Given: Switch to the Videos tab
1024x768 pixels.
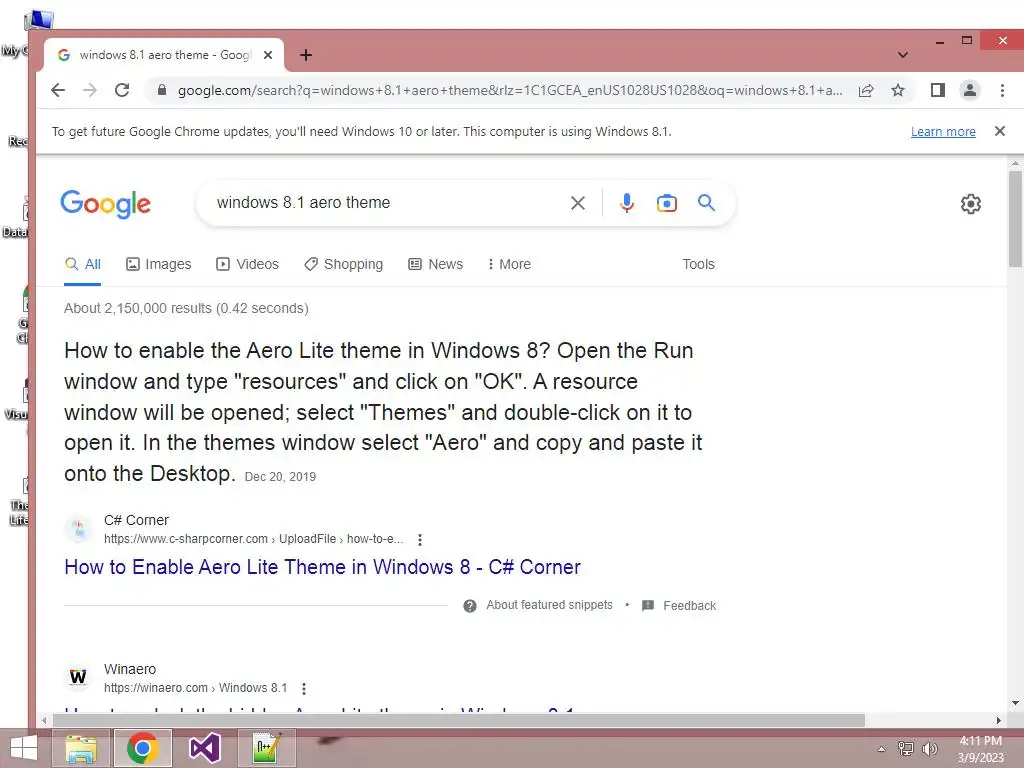Looking at the screenshot, I should pyautogui.click(x=248, y=264).
